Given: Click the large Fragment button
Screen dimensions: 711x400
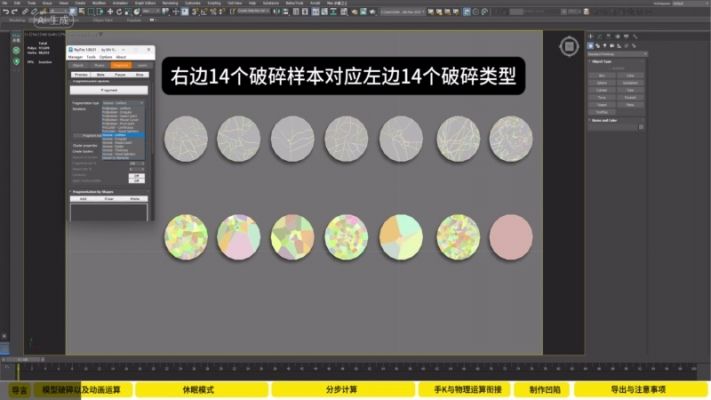Looking at the screenshot, I should [109, 90].
